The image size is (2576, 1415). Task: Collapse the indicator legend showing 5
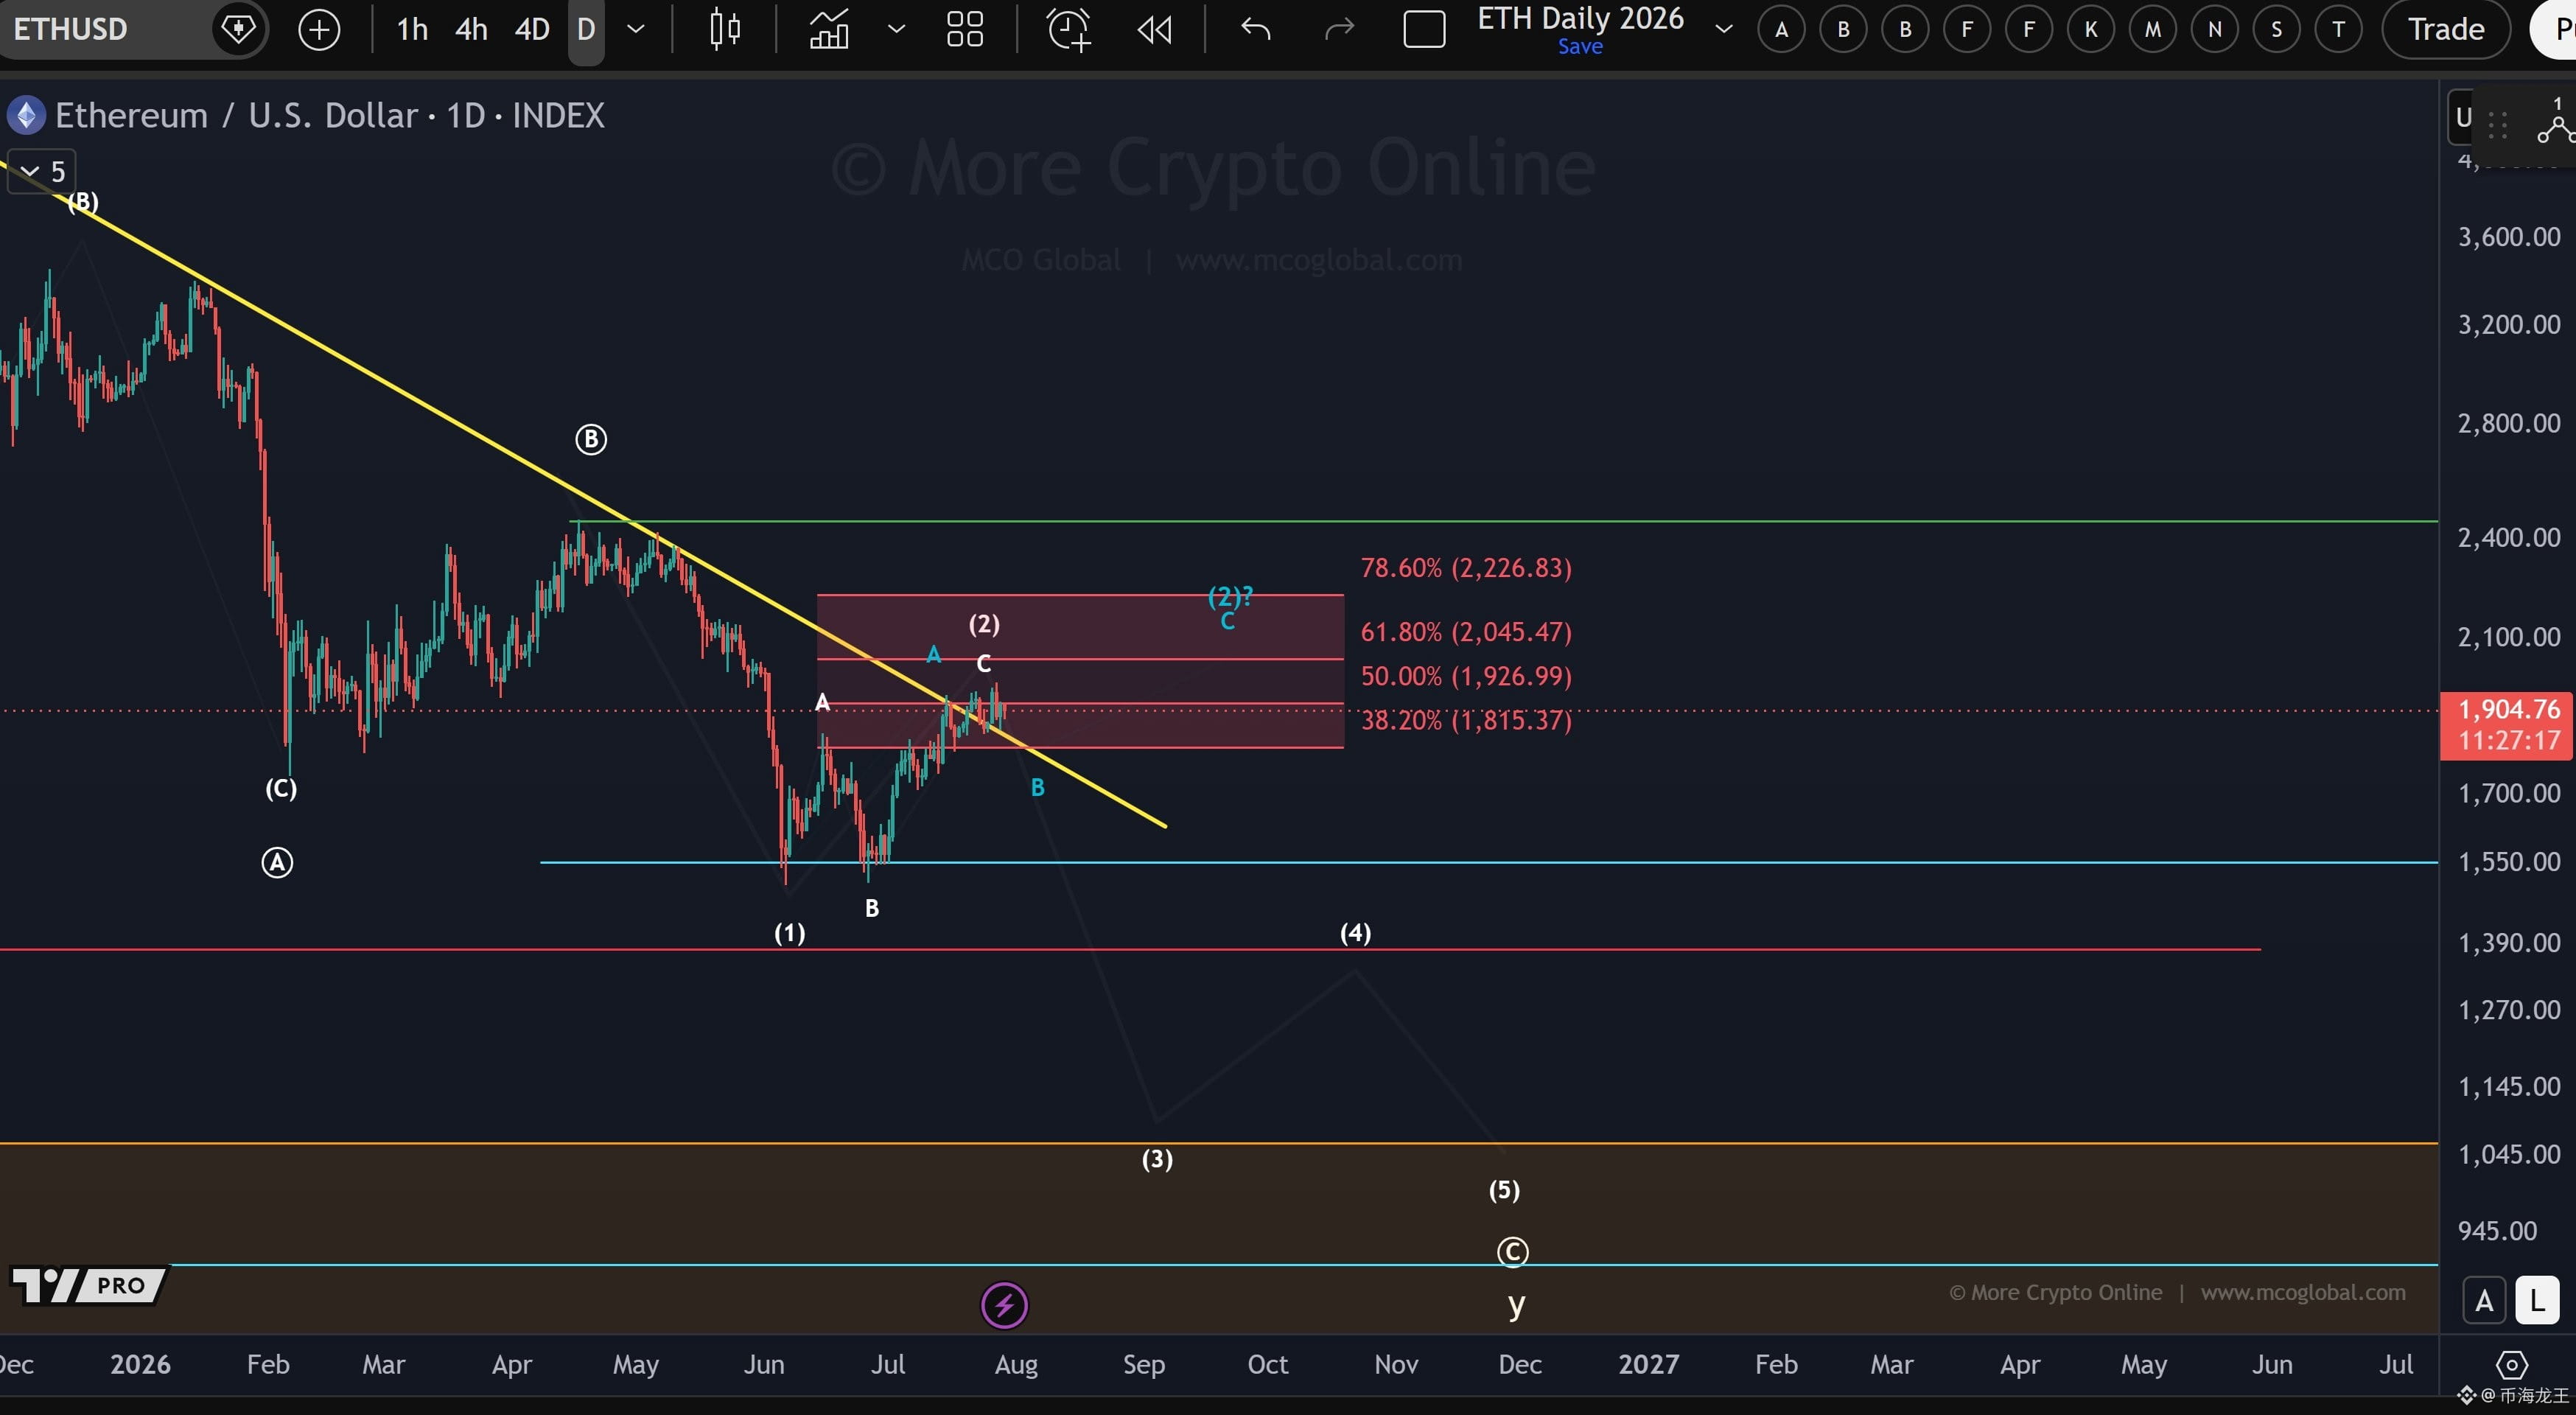point(41,172)
